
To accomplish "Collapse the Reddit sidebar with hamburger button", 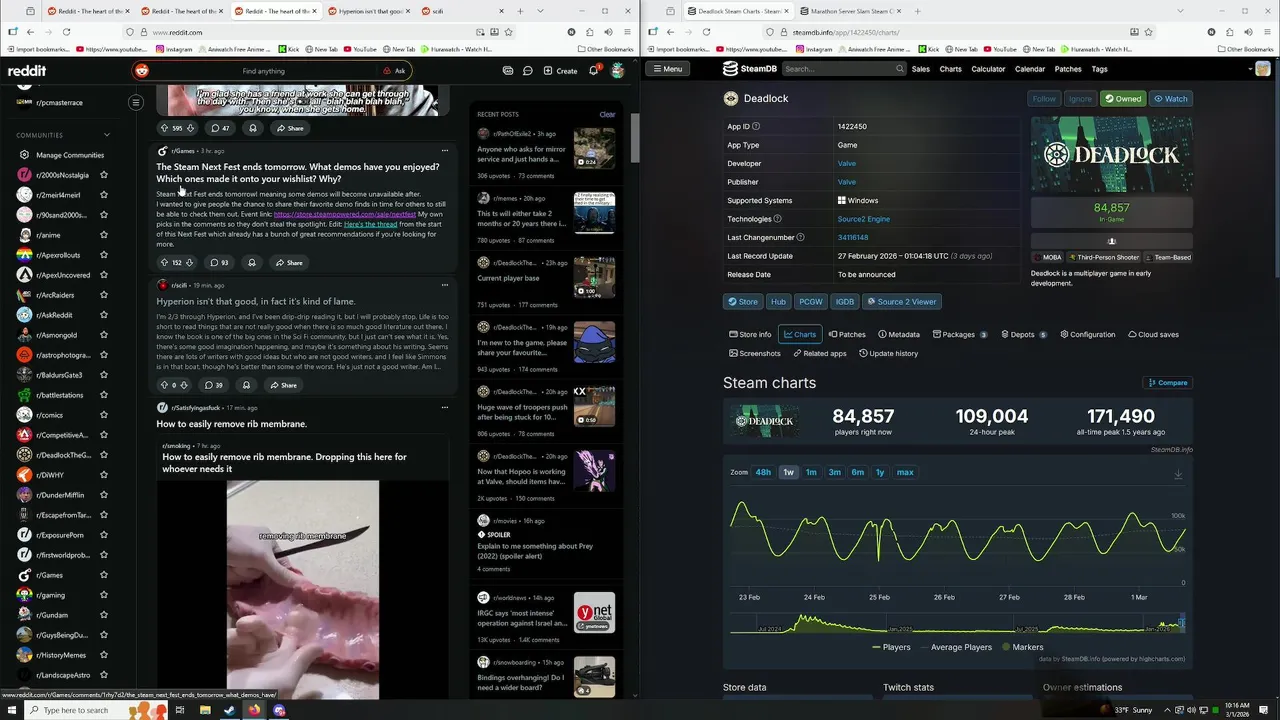I will (x=136, y=102).
